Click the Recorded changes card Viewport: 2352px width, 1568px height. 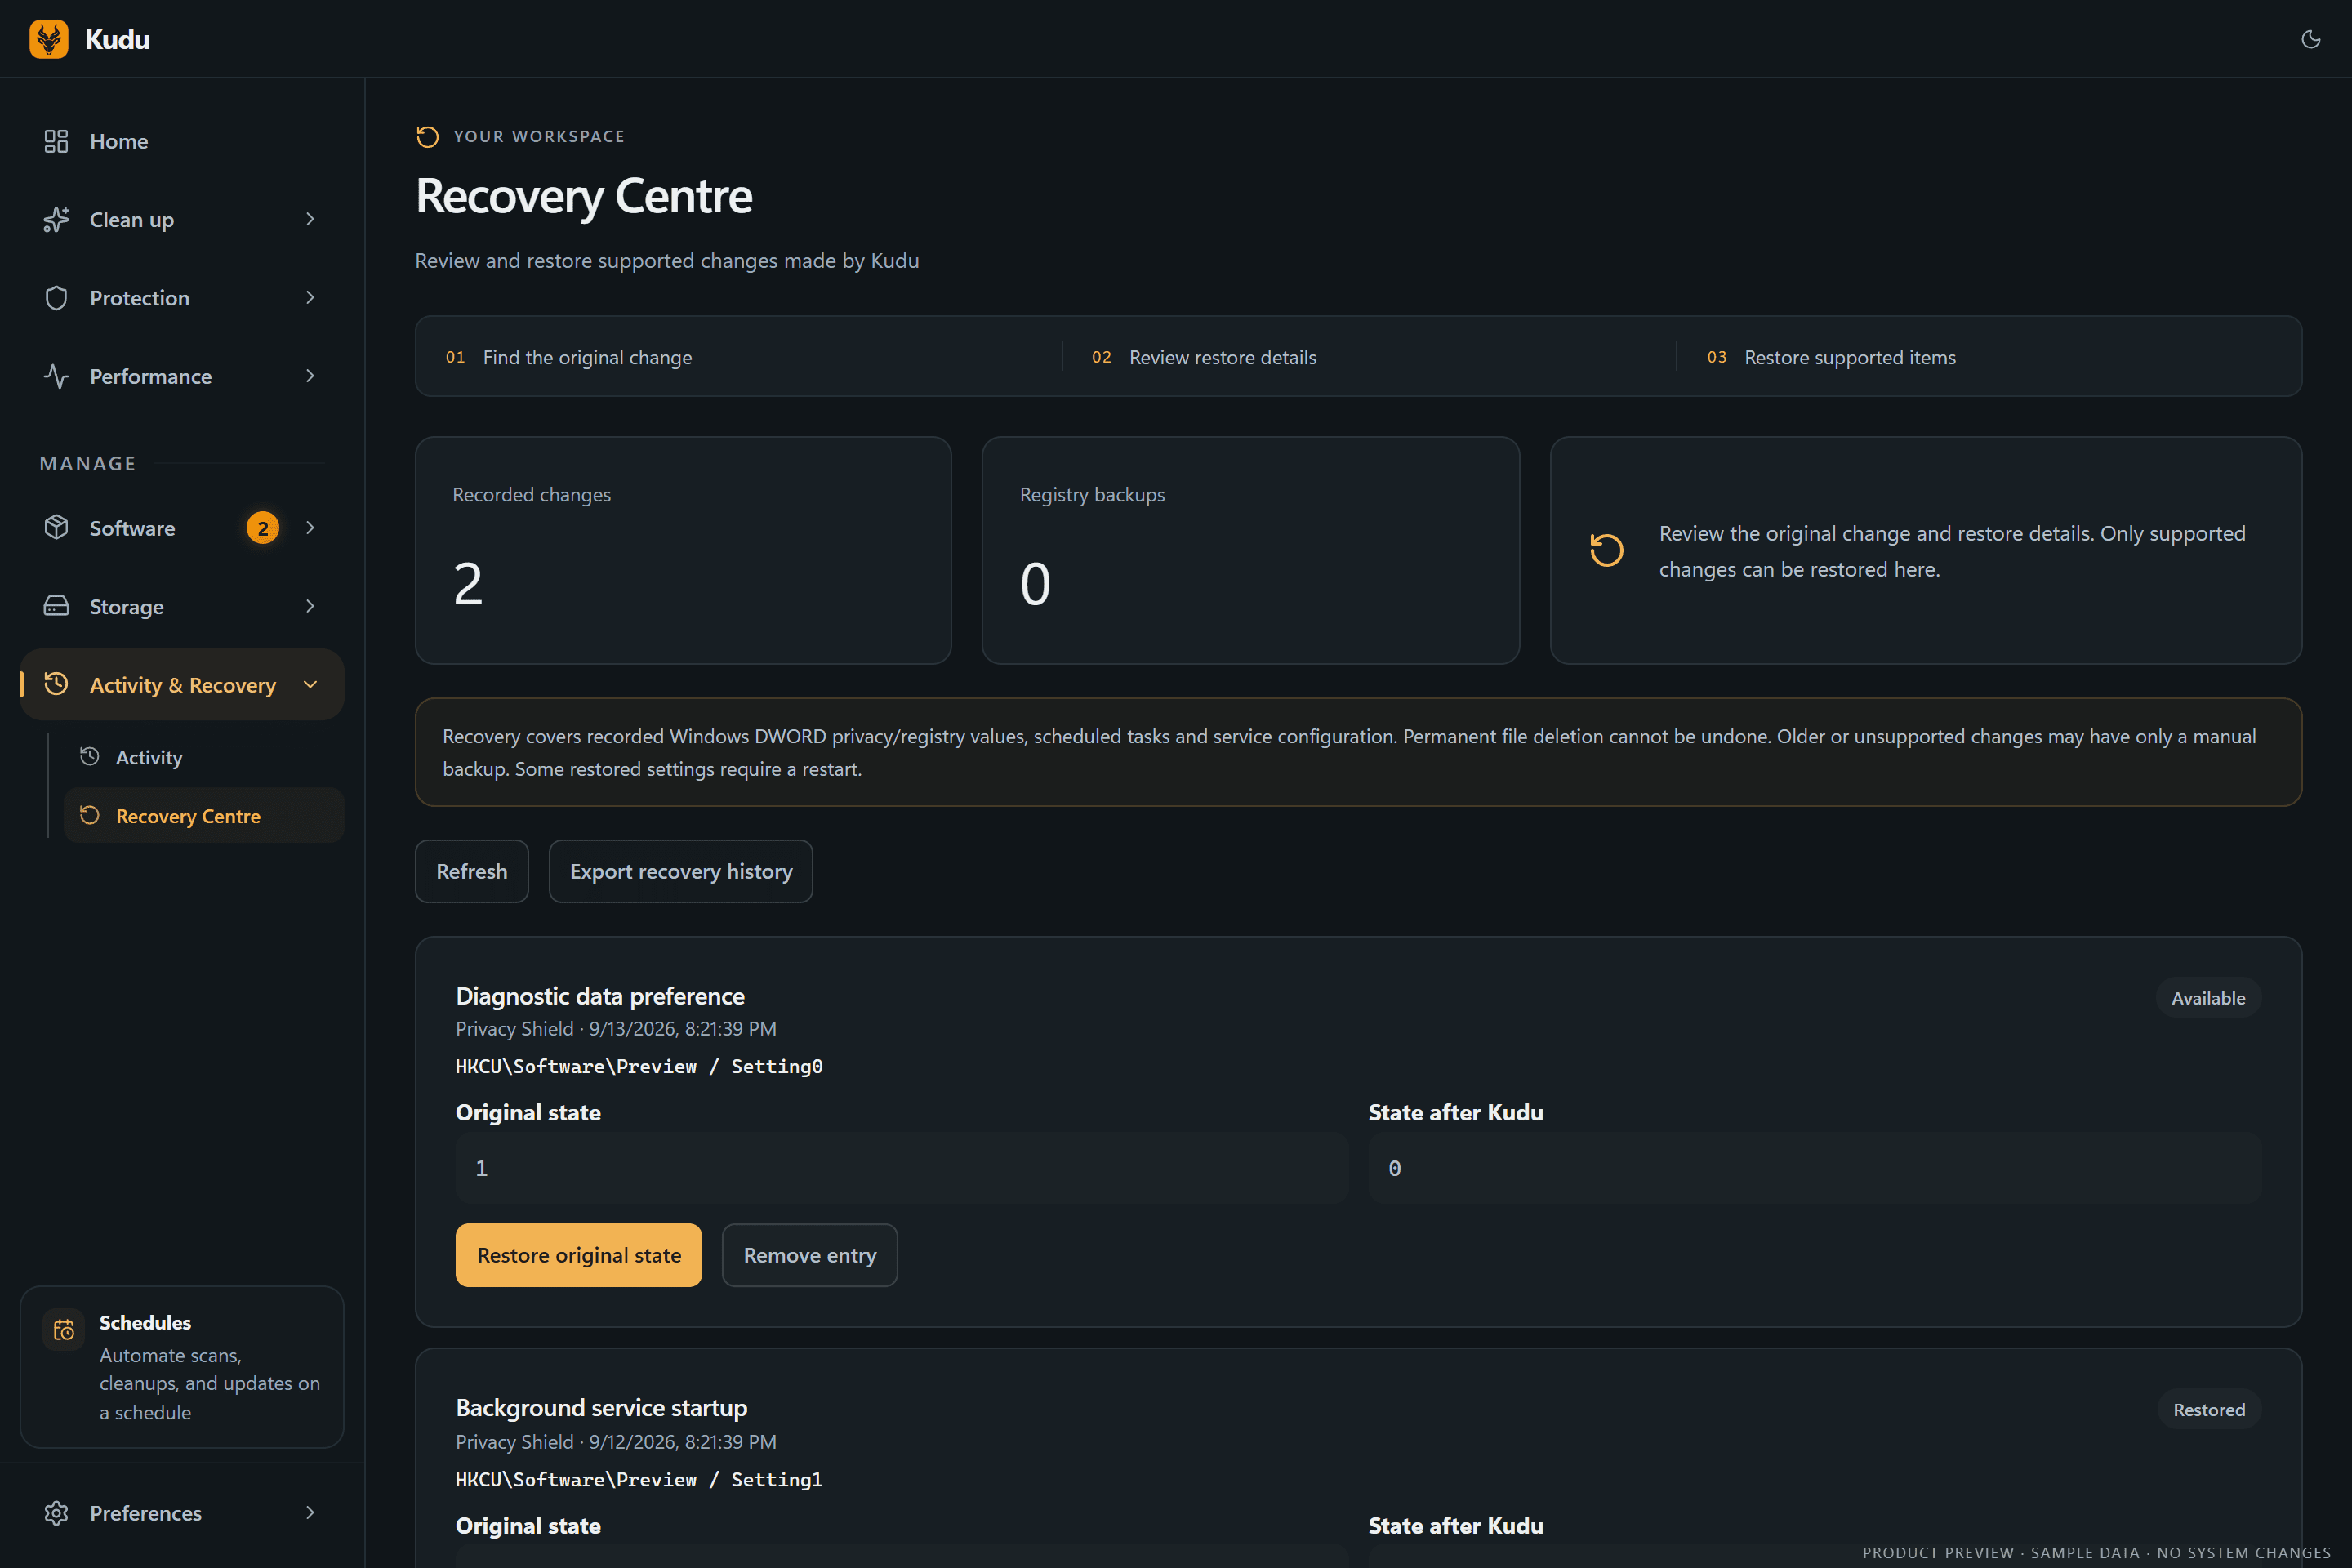[x=683, y=550]
